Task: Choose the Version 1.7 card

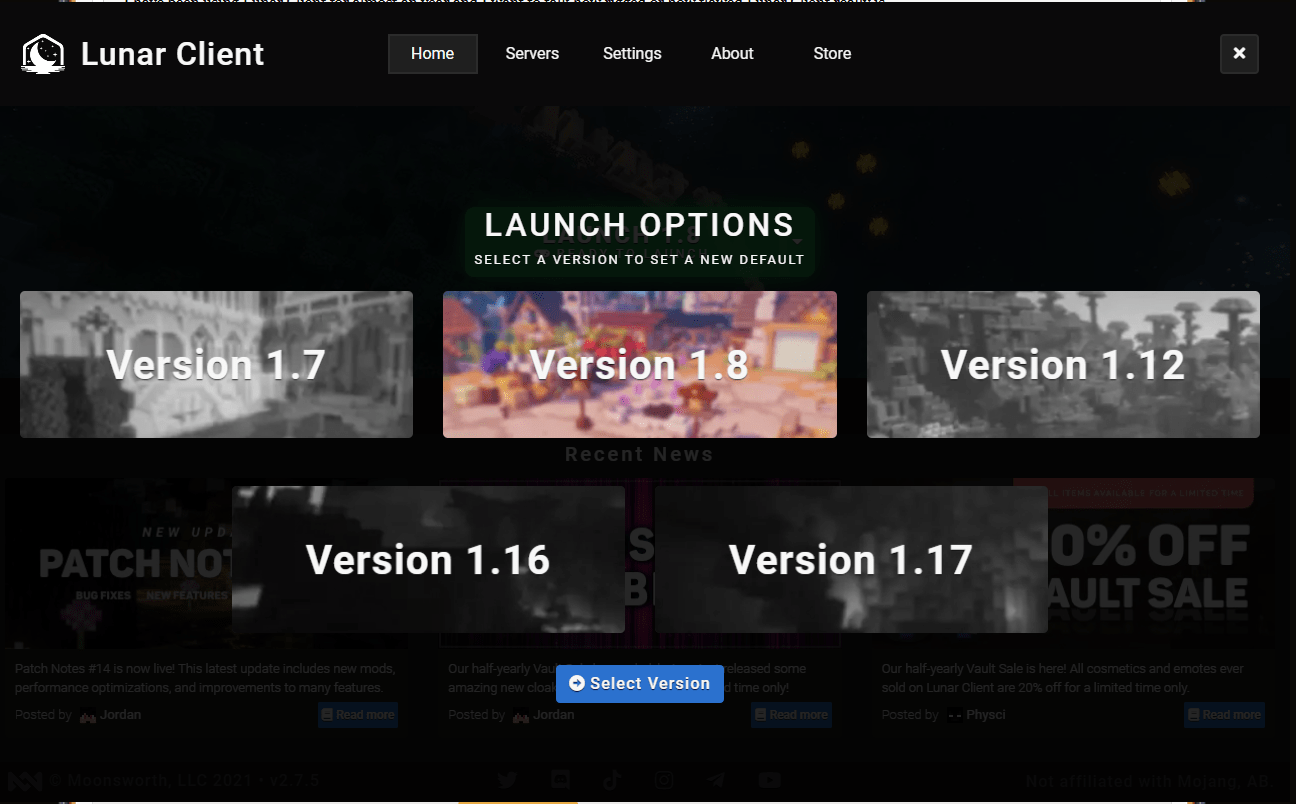Action: (216, 364)
